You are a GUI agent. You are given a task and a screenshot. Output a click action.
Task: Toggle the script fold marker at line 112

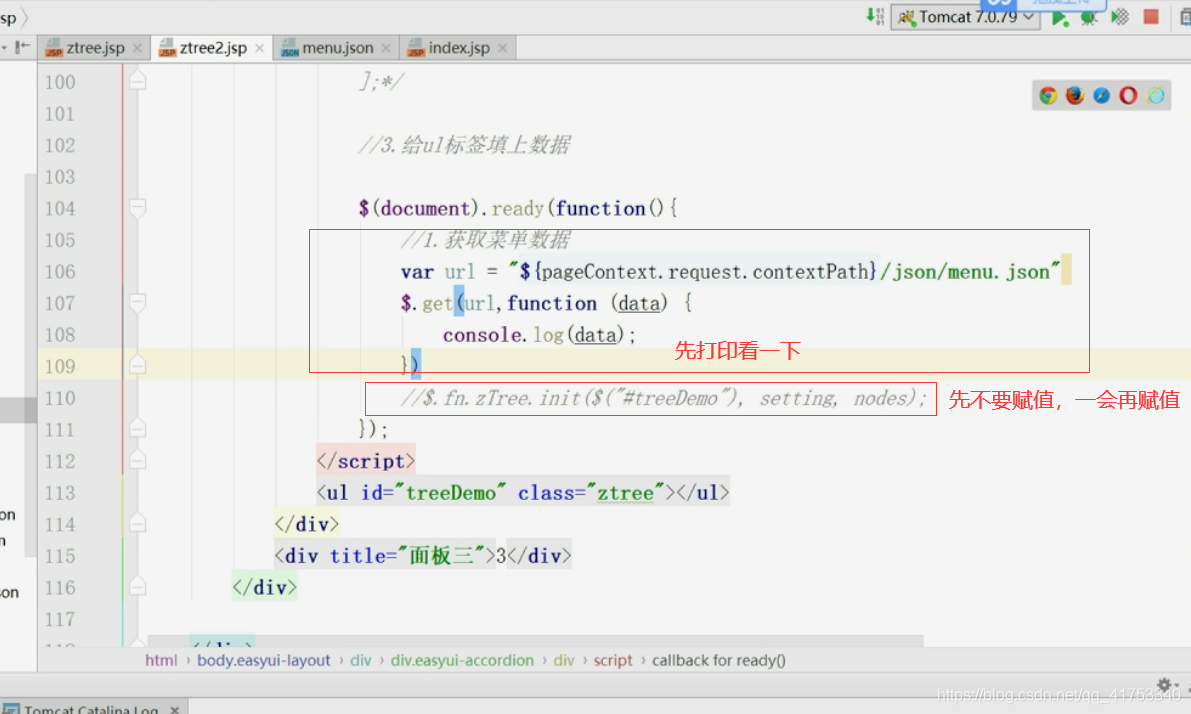click(x=137, y=460)
